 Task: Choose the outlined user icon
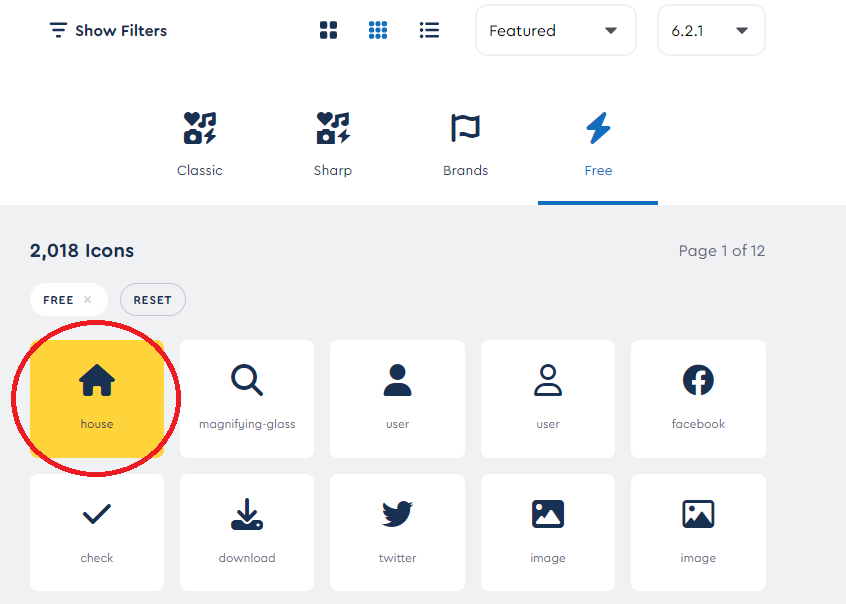(x=548, y=398)
